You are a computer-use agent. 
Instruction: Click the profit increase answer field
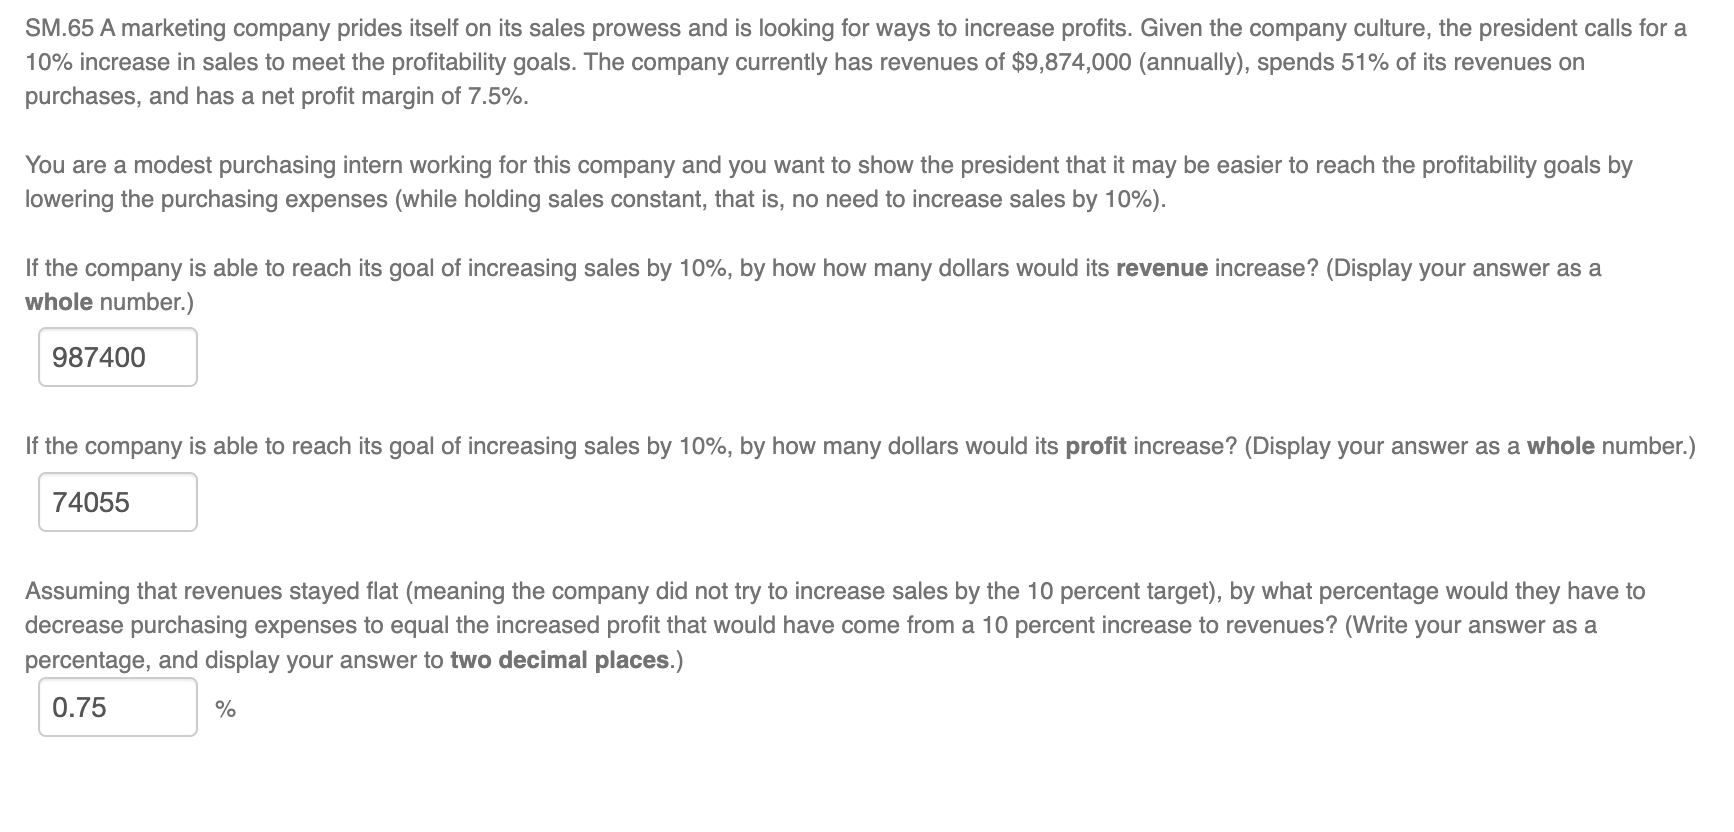(x=116, y=501)
